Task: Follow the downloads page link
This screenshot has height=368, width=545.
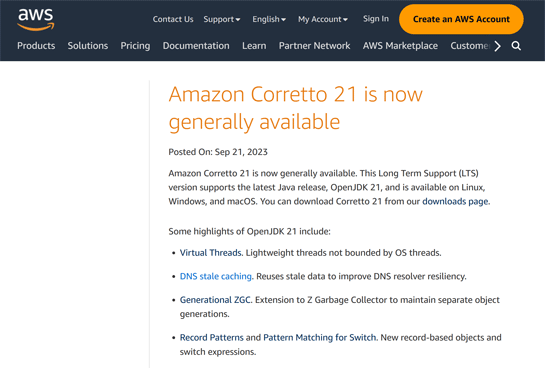Action: coord(455,202)
